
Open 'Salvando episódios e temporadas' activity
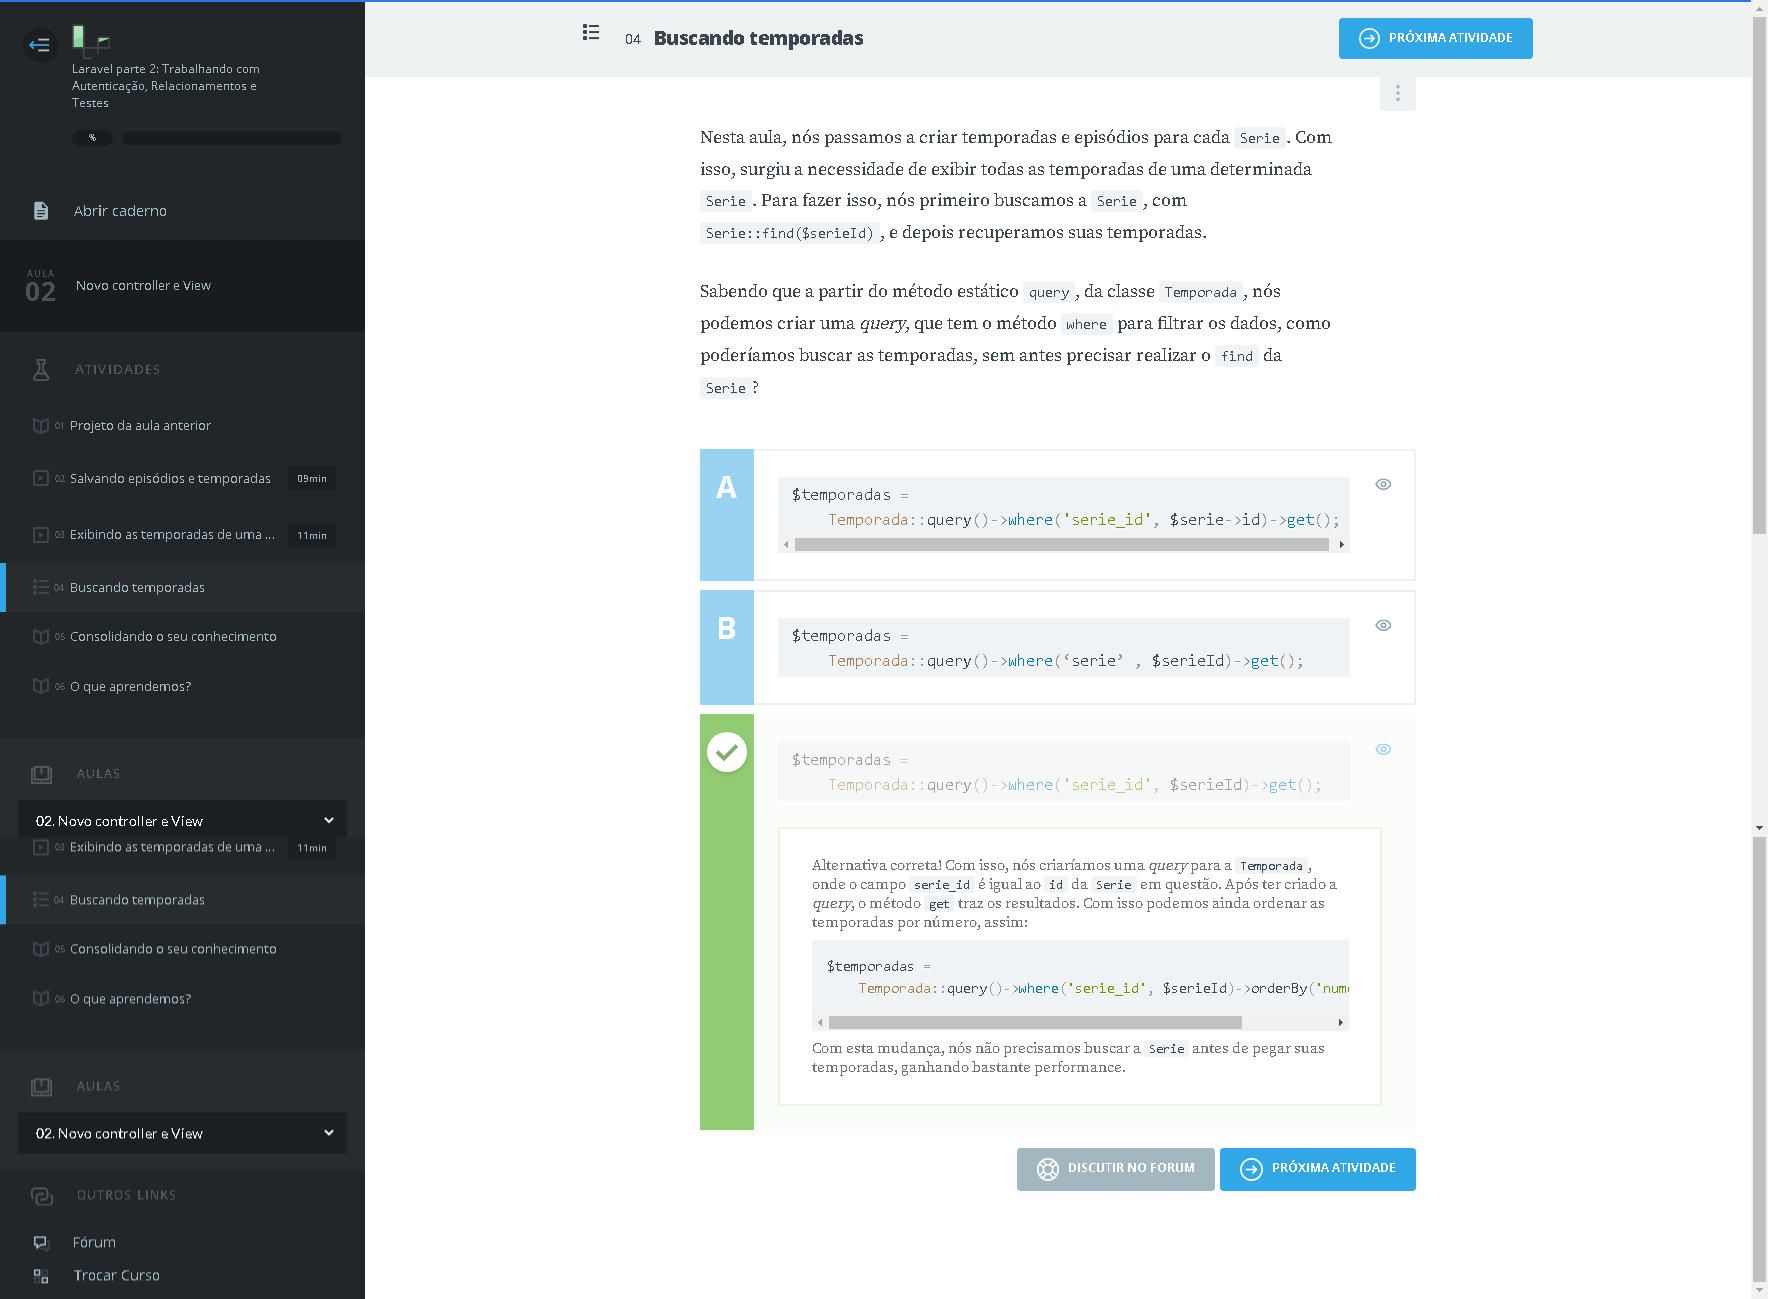coord(170,479)
